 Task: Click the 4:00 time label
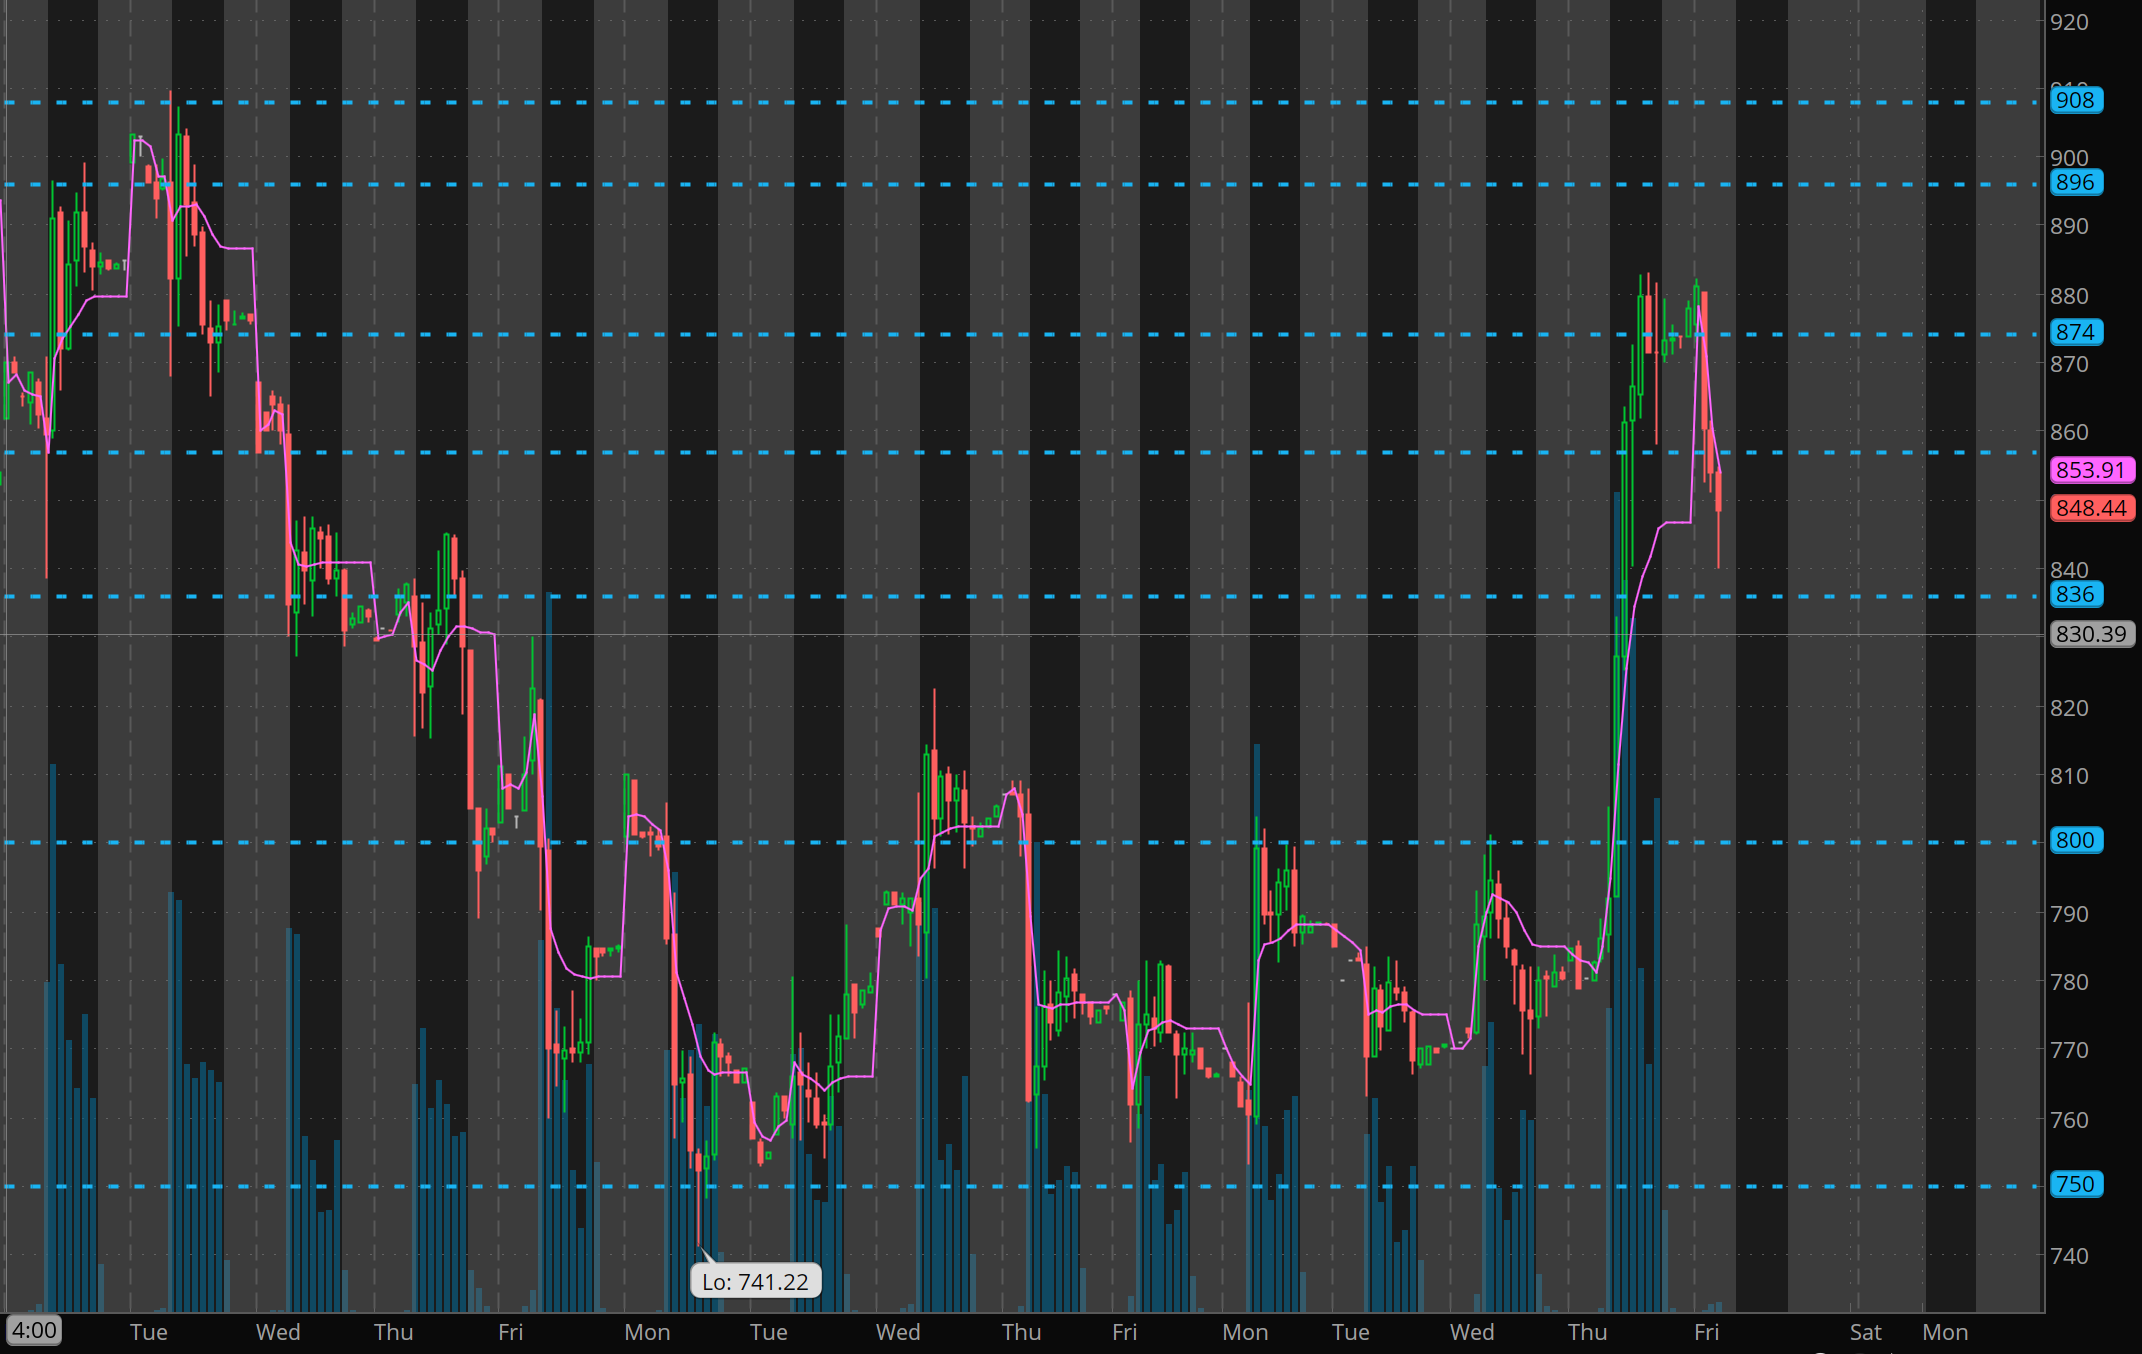34,1331
